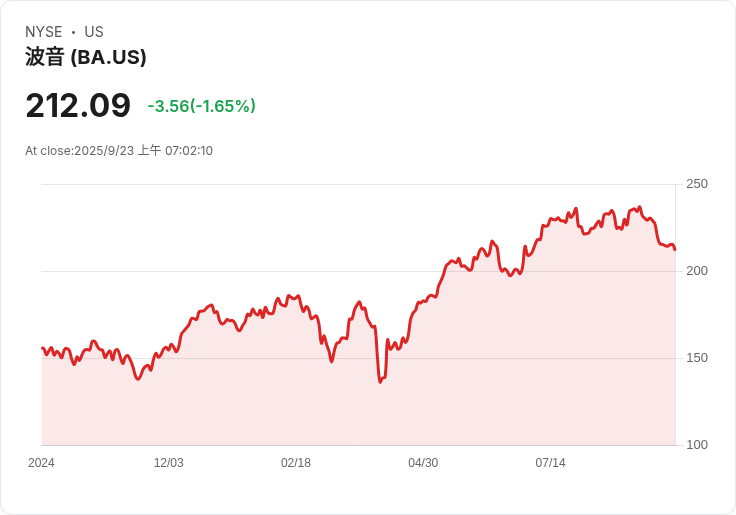
Task: Click the At close timestamp text
Action: (x=119, y=151)
